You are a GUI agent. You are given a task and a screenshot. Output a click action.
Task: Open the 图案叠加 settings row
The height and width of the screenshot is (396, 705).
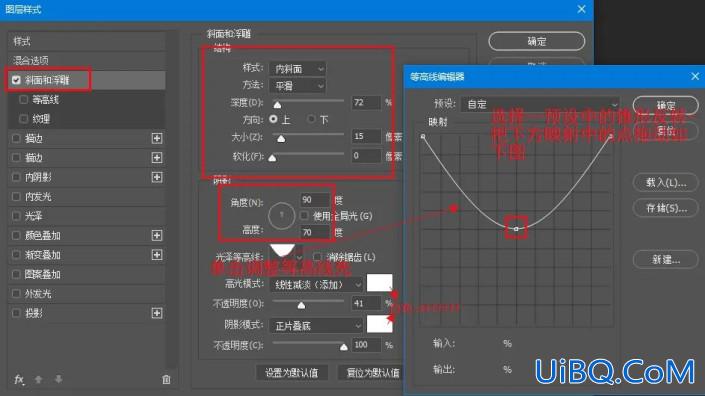(86, 274)
